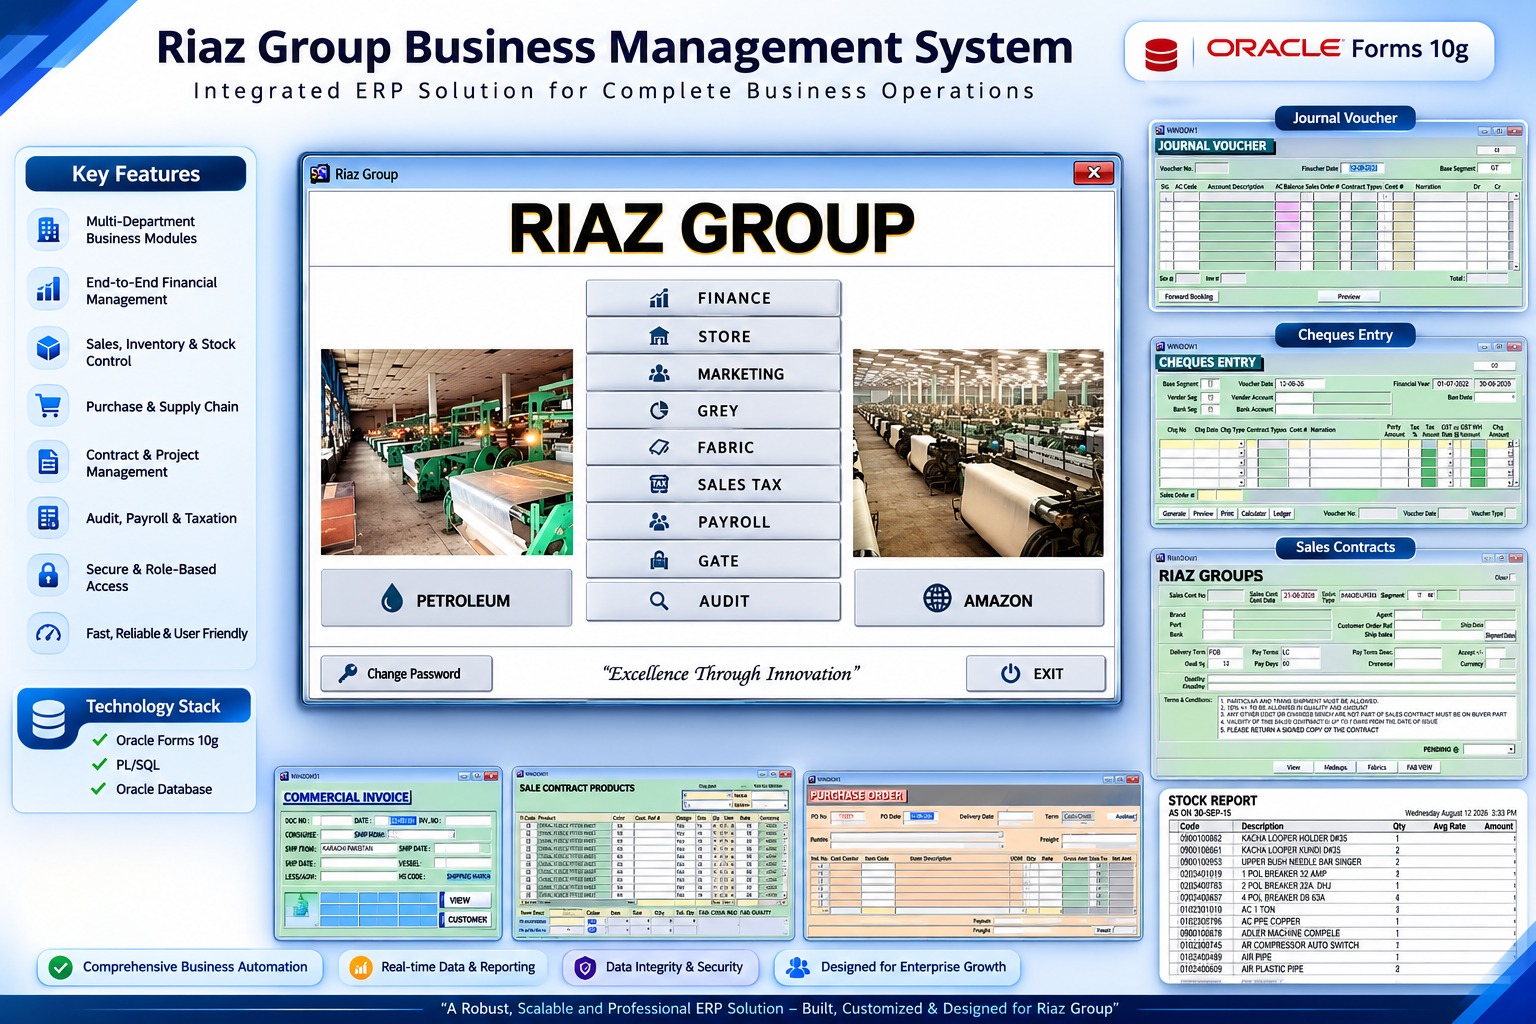Select the MARKETING menu button

(713, 373)
